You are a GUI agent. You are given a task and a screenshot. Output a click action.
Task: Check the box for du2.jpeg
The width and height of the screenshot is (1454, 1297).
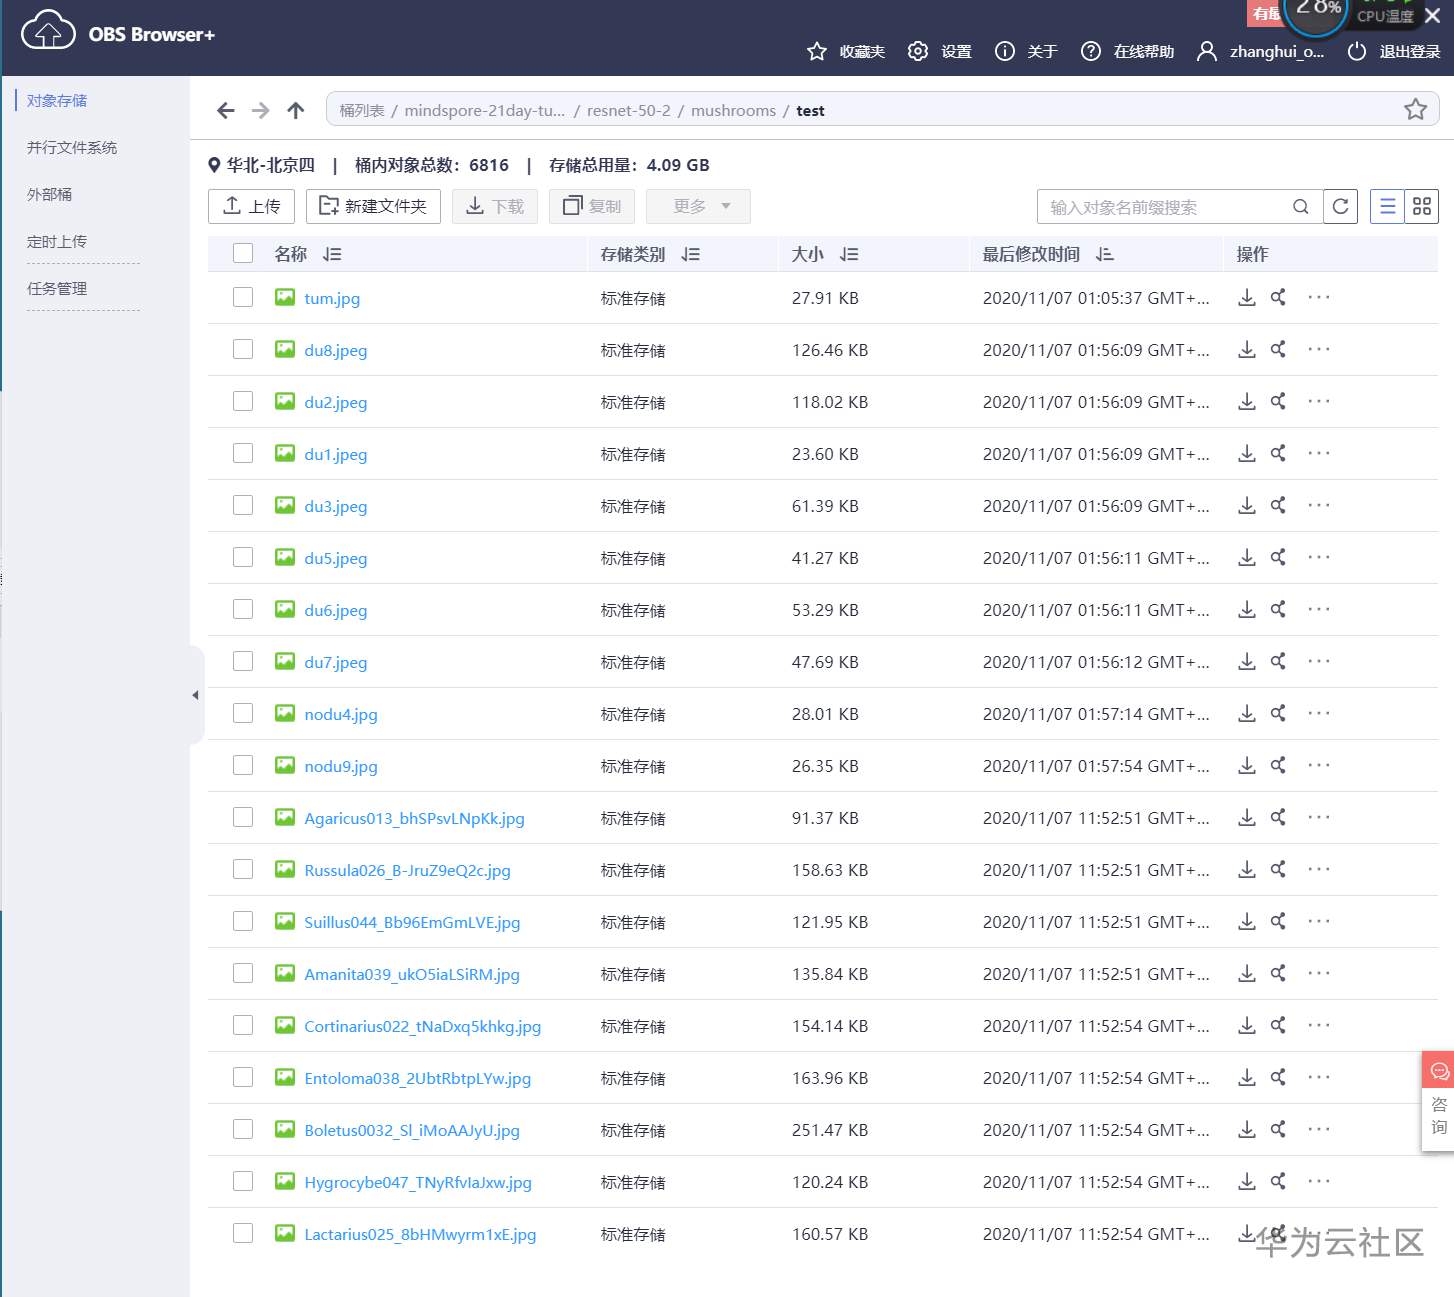tap(243, 402)
